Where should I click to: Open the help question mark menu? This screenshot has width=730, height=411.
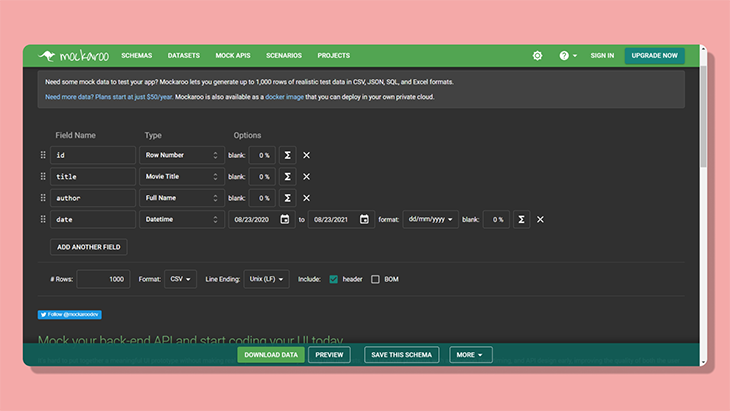(x=568, y=55)
